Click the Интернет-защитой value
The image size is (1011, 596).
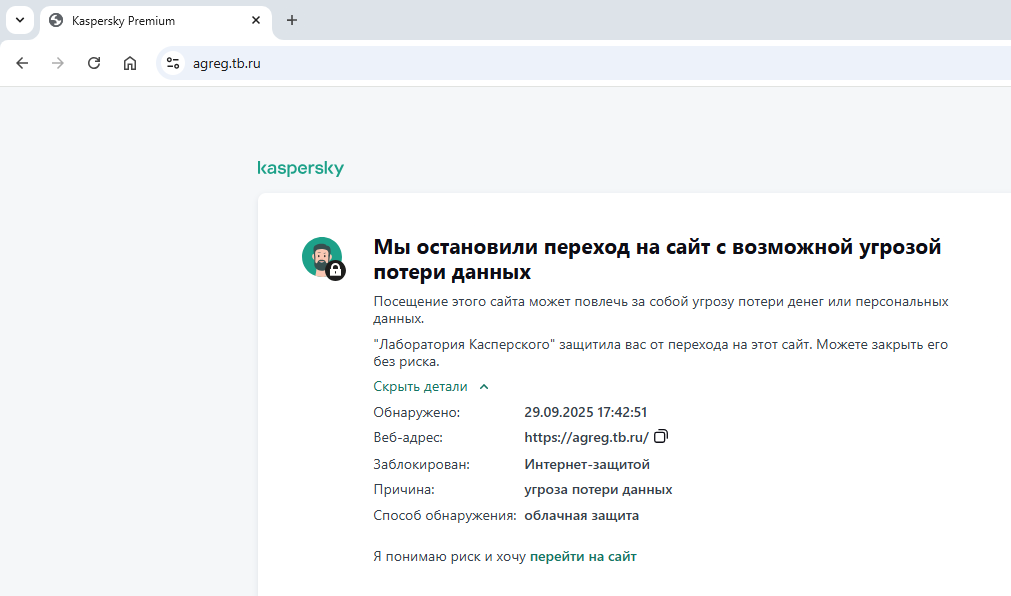pos(587,464)
